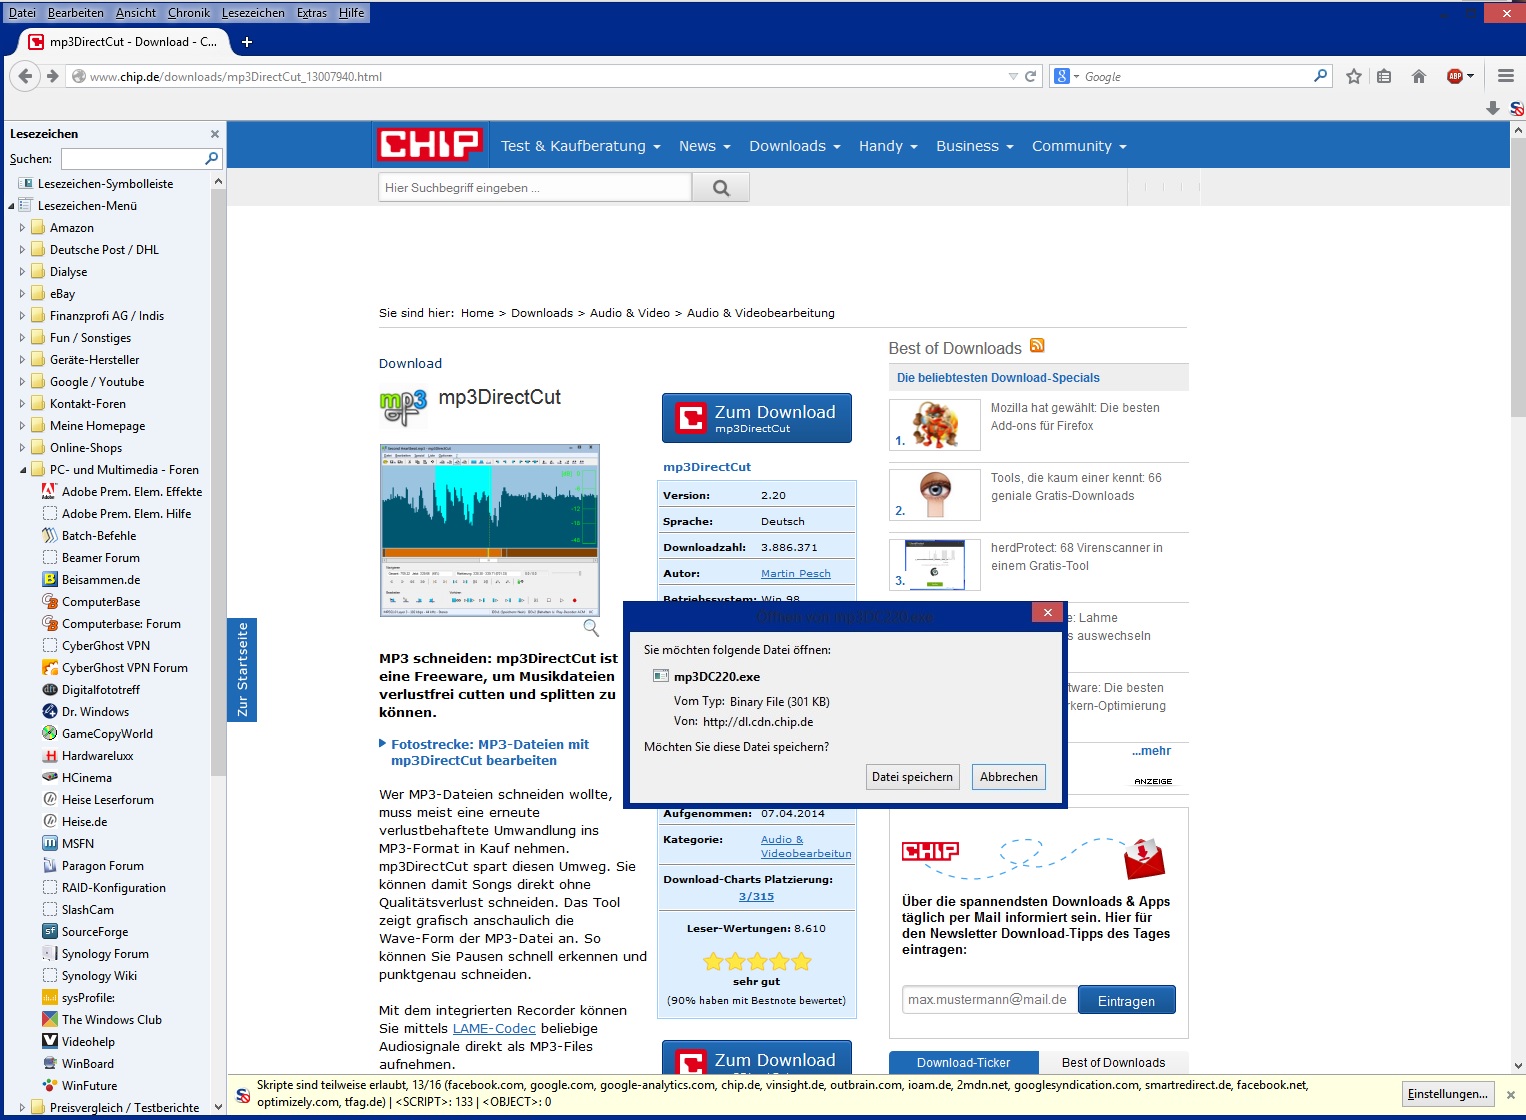The width and height of the screenshot is (1526, 1120).
Task: Open the Chronik menu
Action: pyautogui.click(x=189, y=13)
